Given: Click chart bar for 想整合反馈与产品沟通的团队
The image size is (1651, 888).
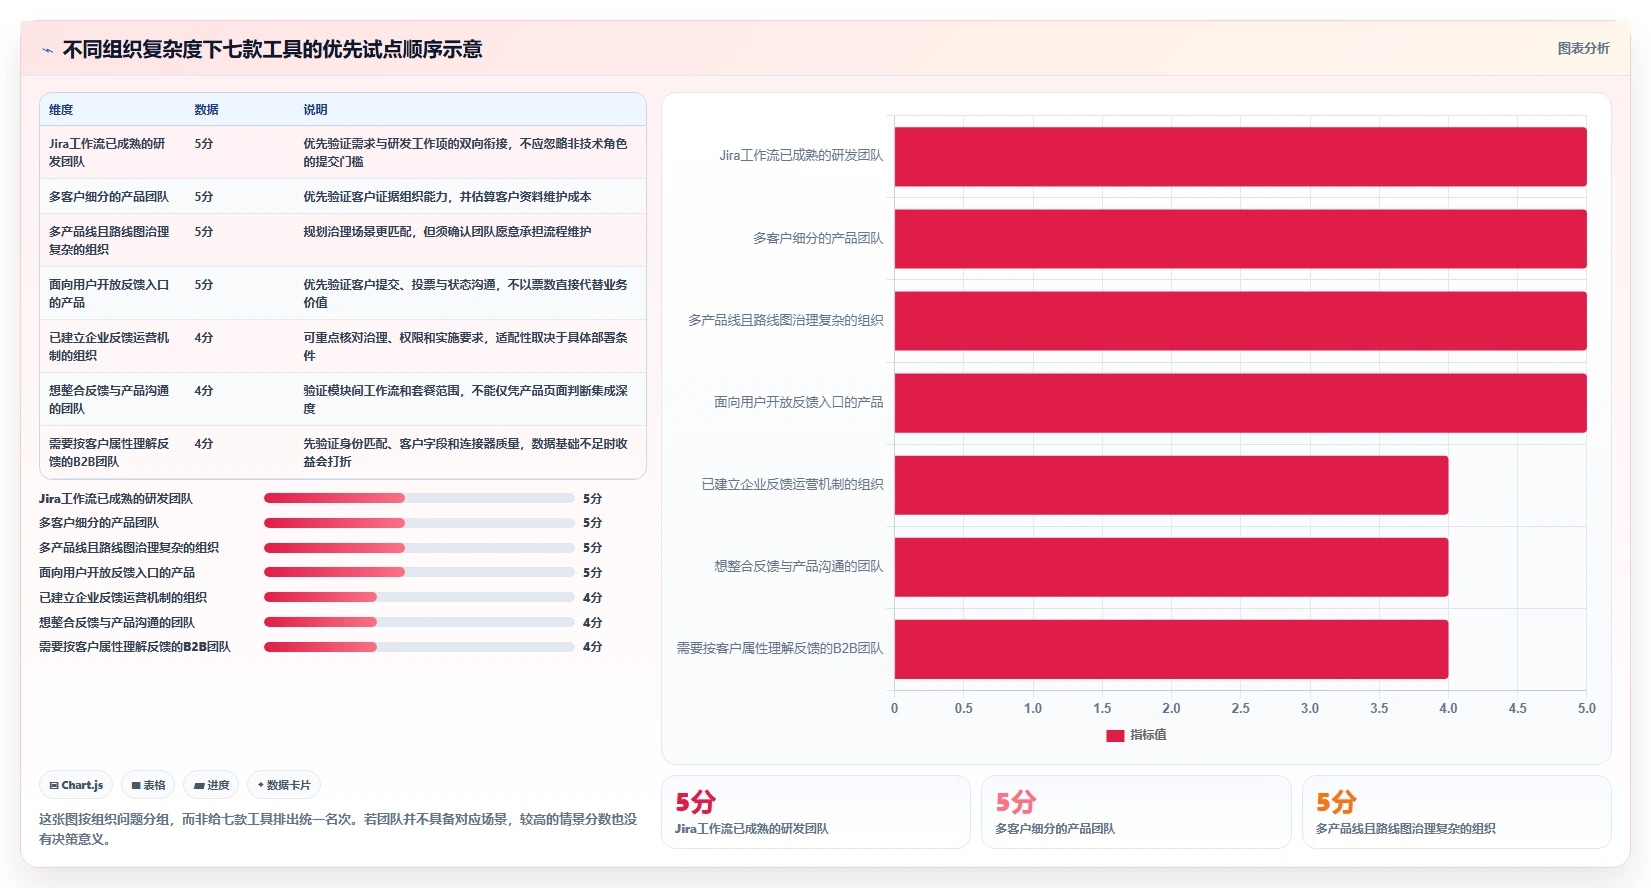Looking at the screenshot, I should tap(1171, 567).
